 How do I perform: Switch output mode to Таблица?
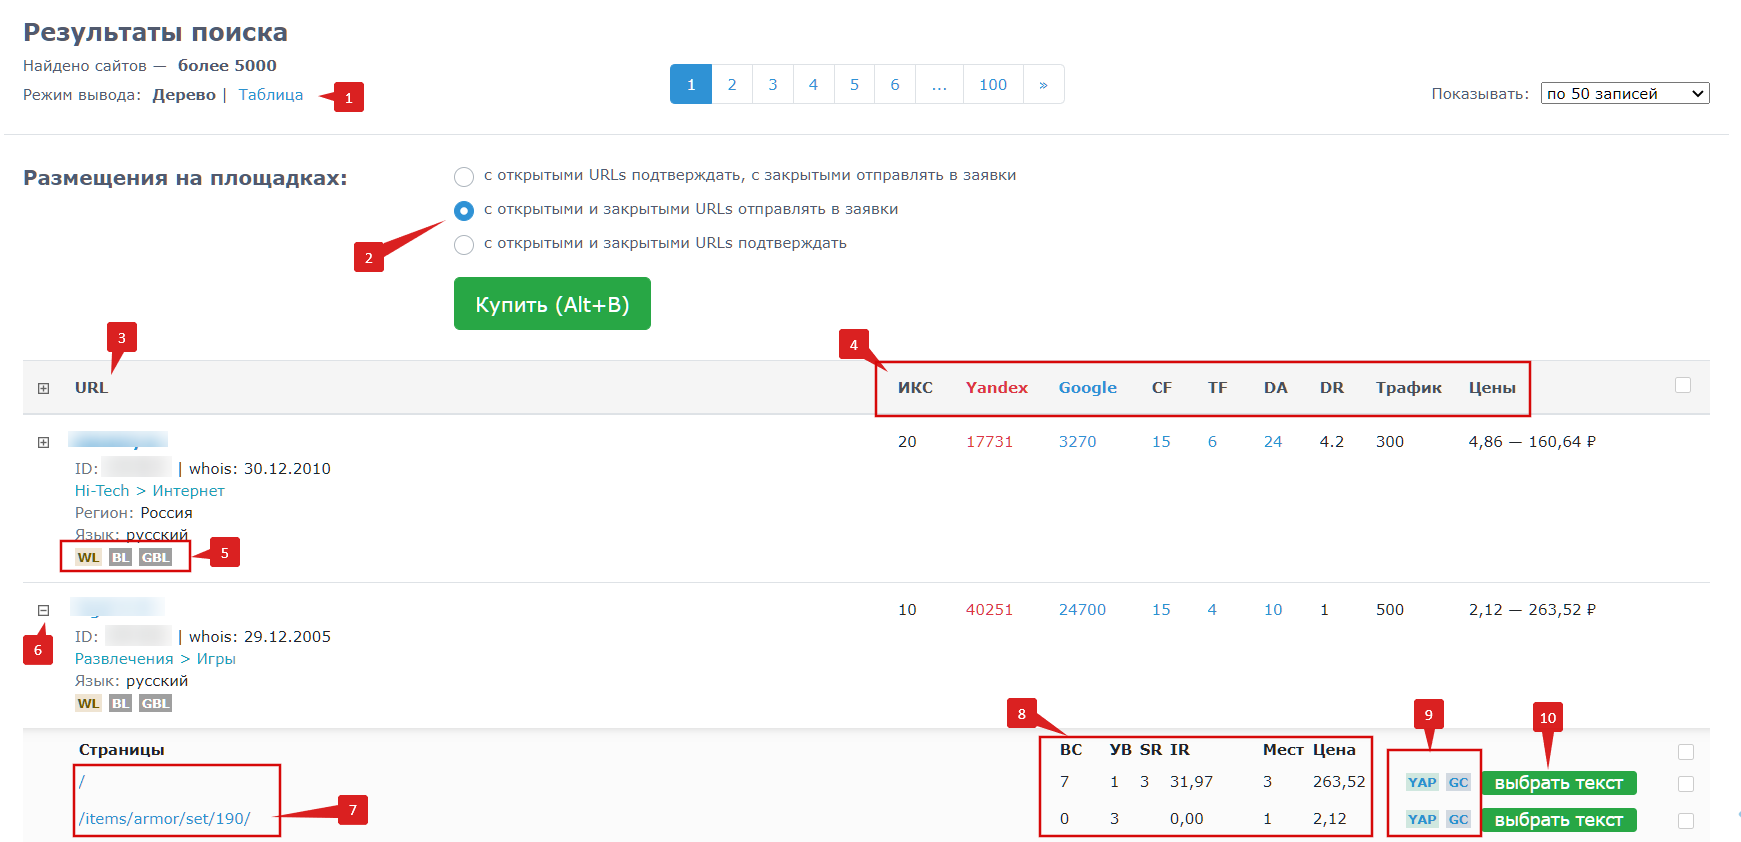pyautogui.click(x=270, y=95)
